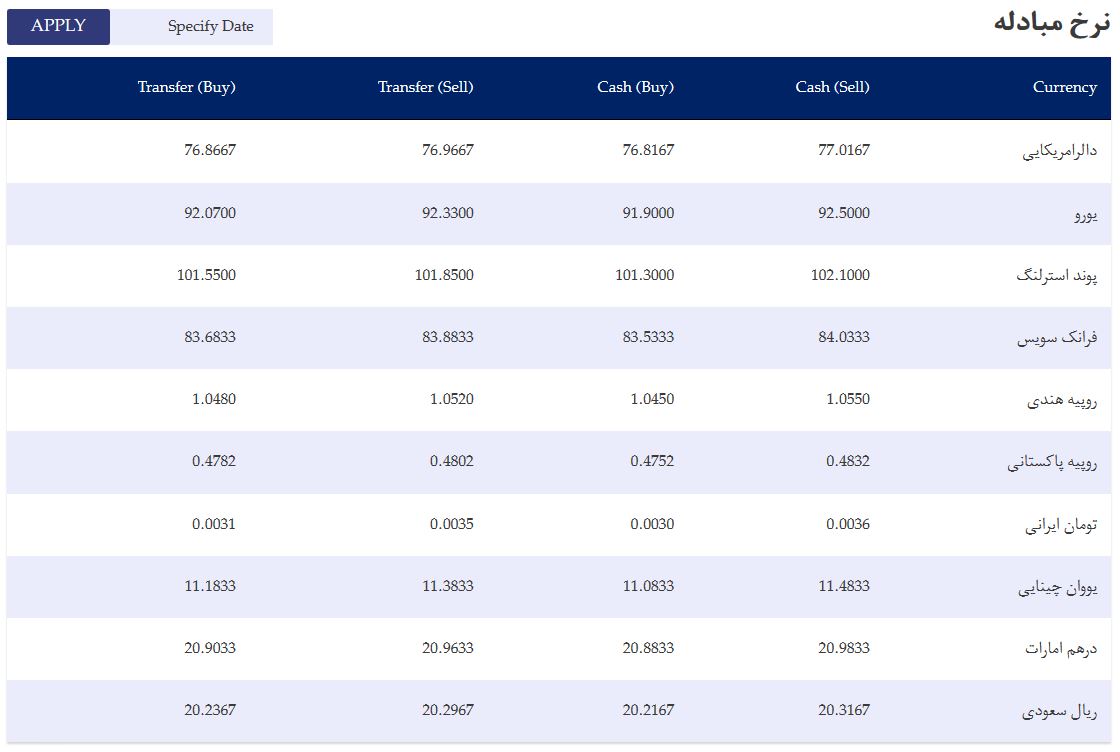Image resolution: width=1120 pixels, height=752 pixels.
Task: Click cash sell value 0.0036
Action: click(848, 524)
